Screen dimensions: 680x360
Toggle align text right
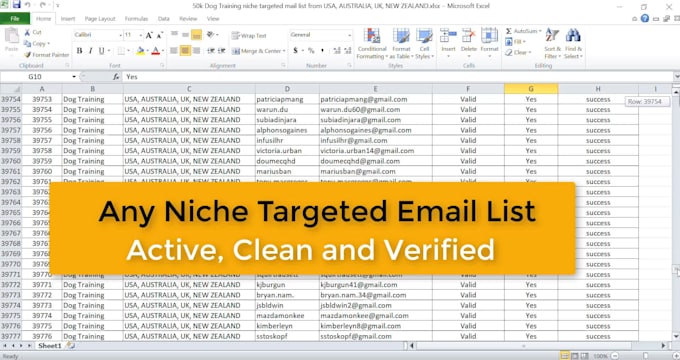(196, 51)
